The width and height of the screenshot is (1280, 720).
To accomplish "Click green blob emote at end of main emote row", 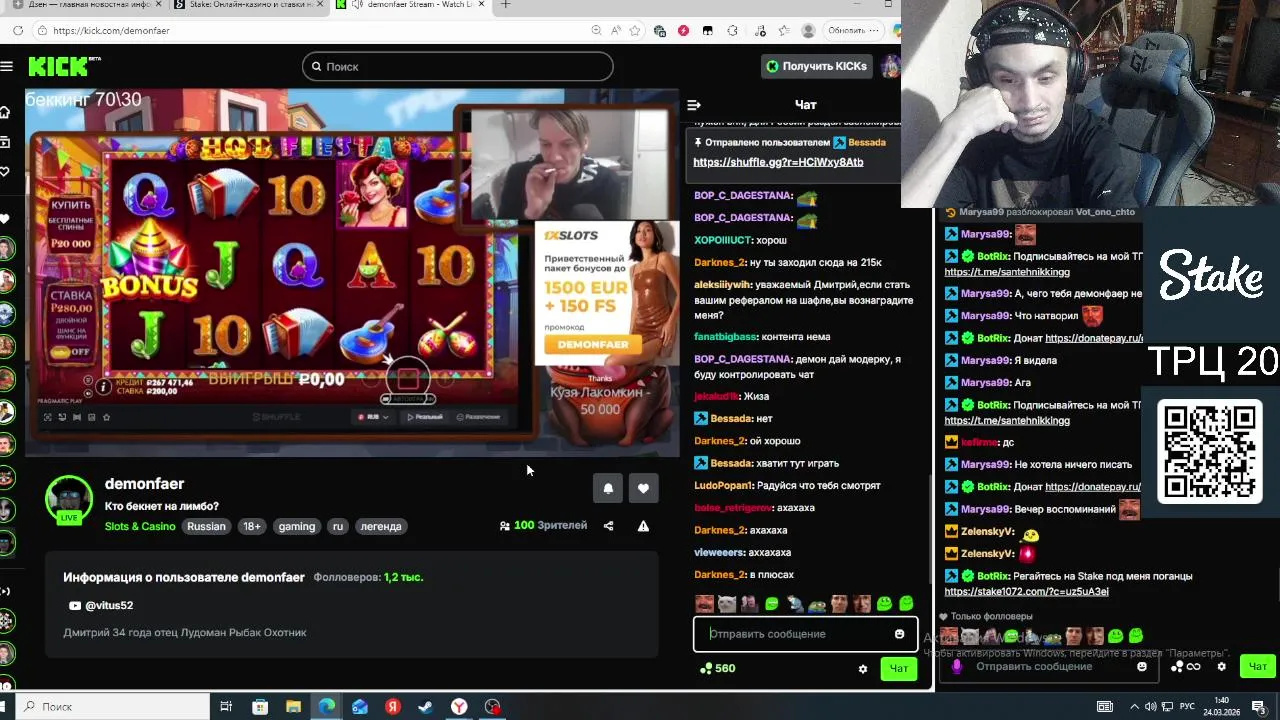I will pos(906,604).
